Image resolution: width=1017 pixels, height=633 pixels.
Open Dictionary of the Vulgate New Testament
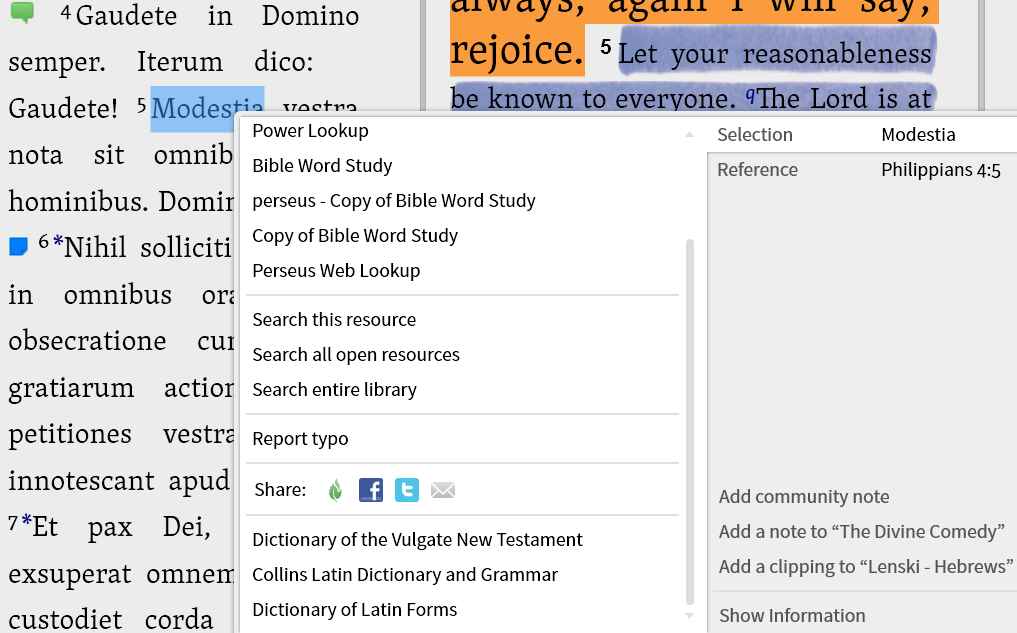click(417, 540)
